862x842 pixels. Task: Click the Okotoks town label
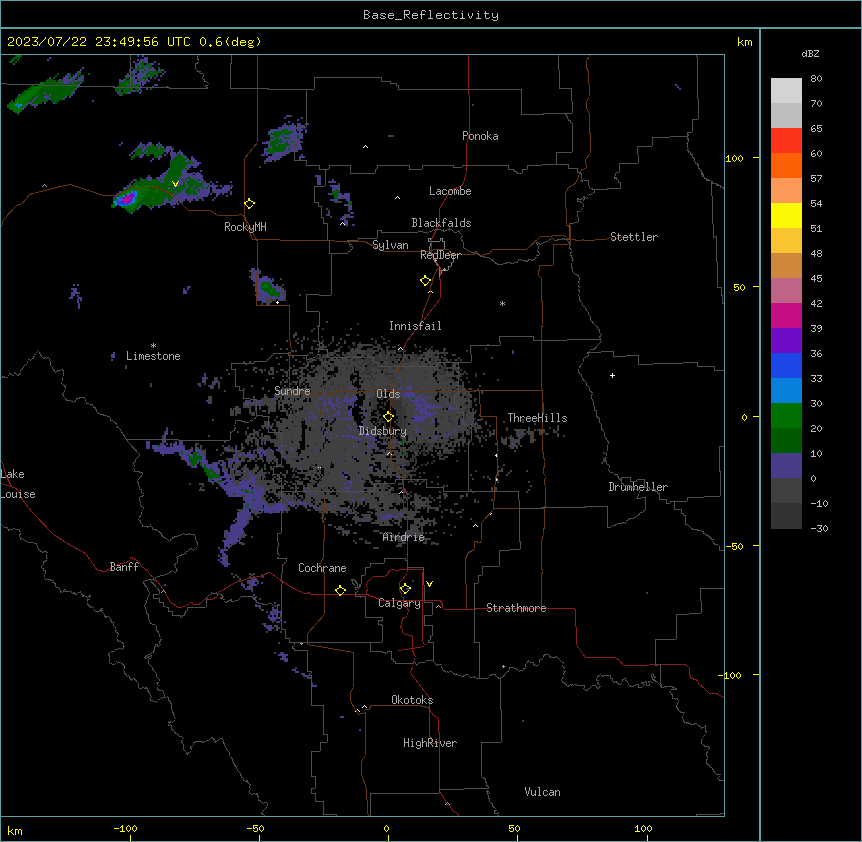pos(412,700)
